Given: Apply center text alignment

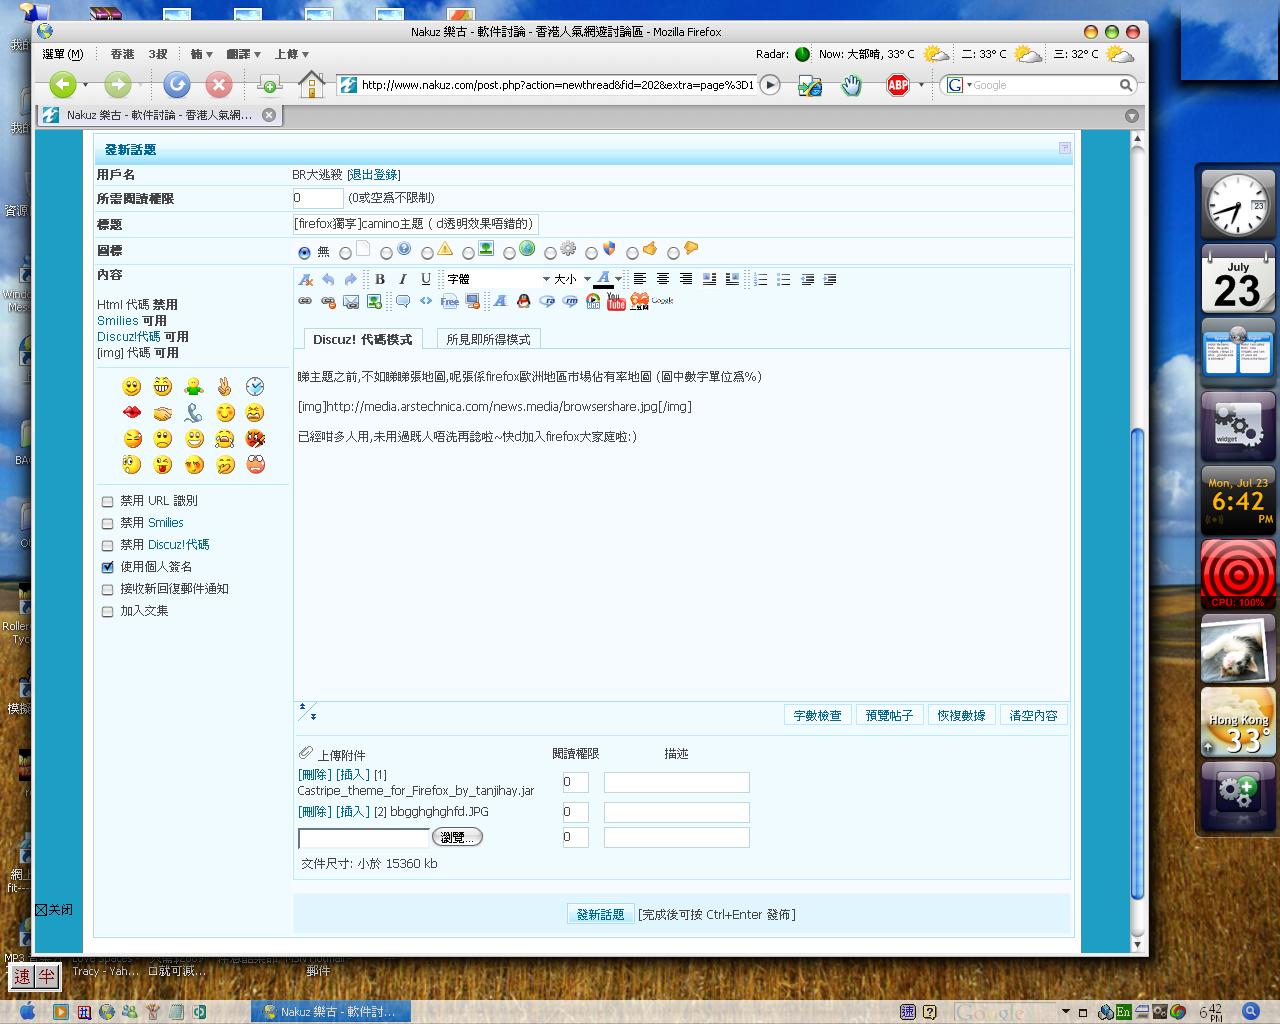Looking at the screenshot, I should [663, 280].
